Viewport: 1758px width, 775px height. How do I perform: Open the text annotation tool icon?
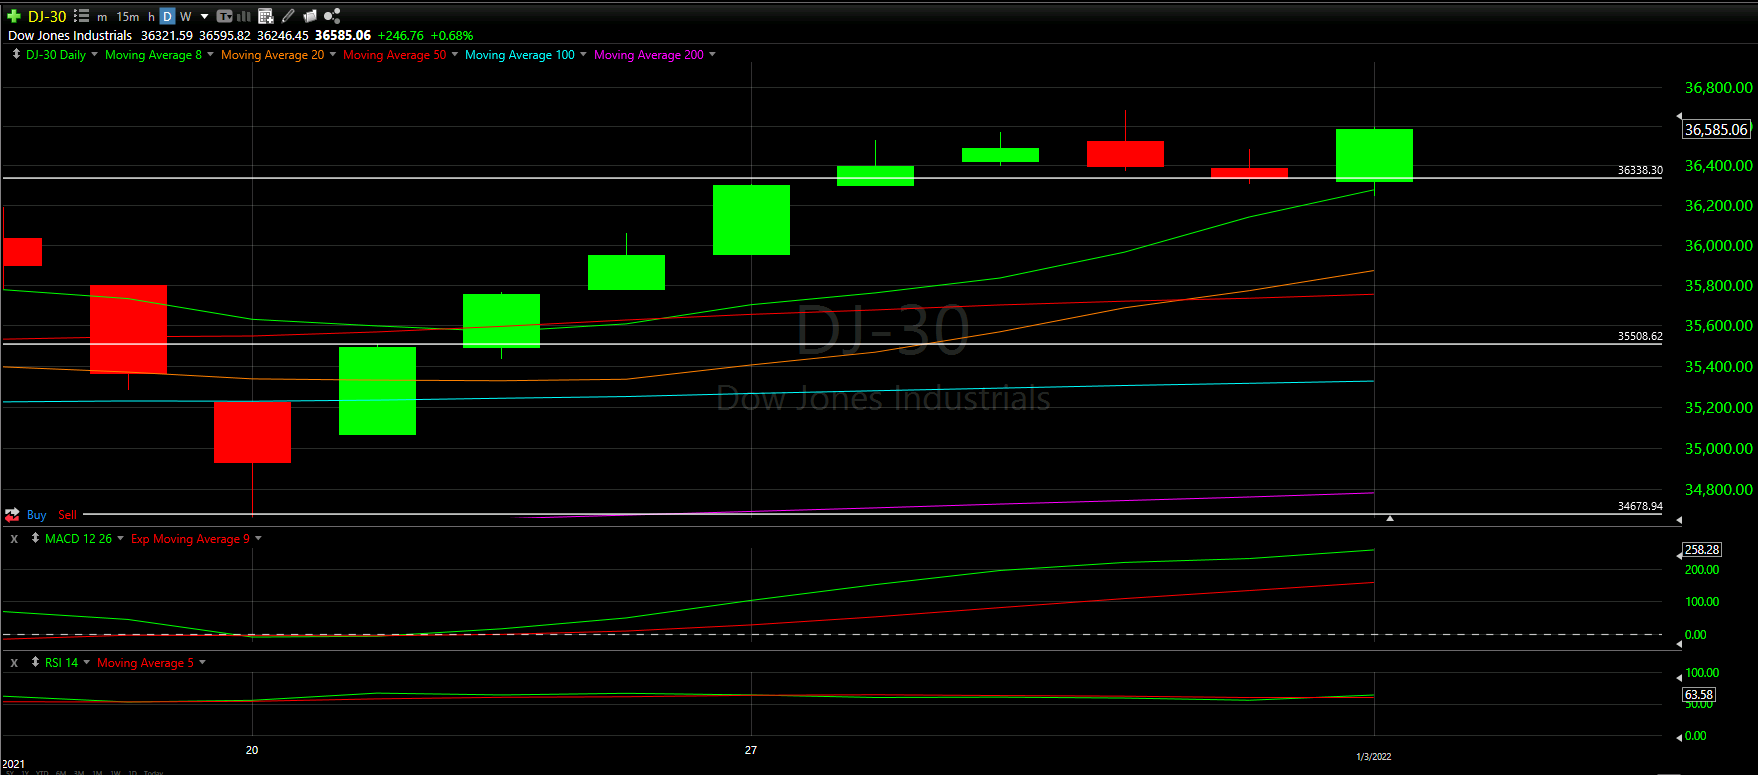[225, 16]
